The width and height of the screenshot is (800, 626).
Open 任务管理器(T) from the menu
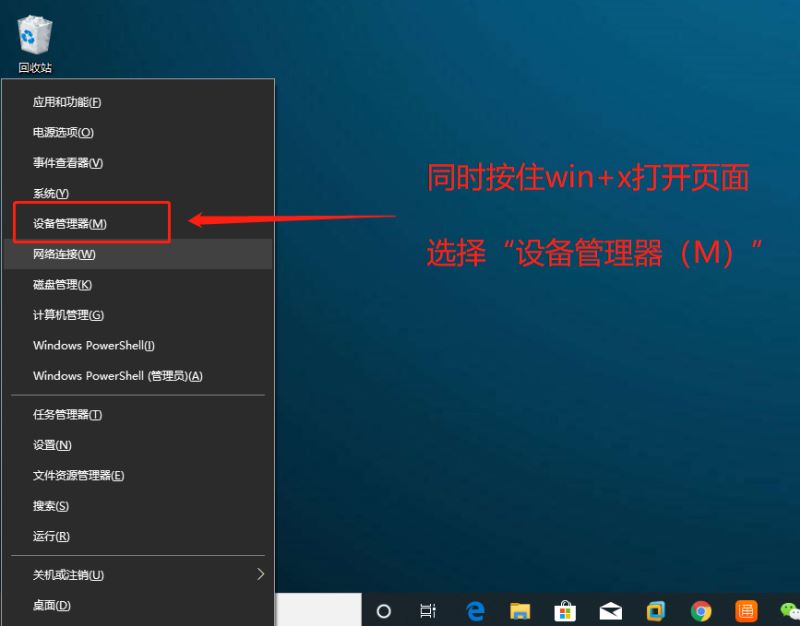[67, 415]
